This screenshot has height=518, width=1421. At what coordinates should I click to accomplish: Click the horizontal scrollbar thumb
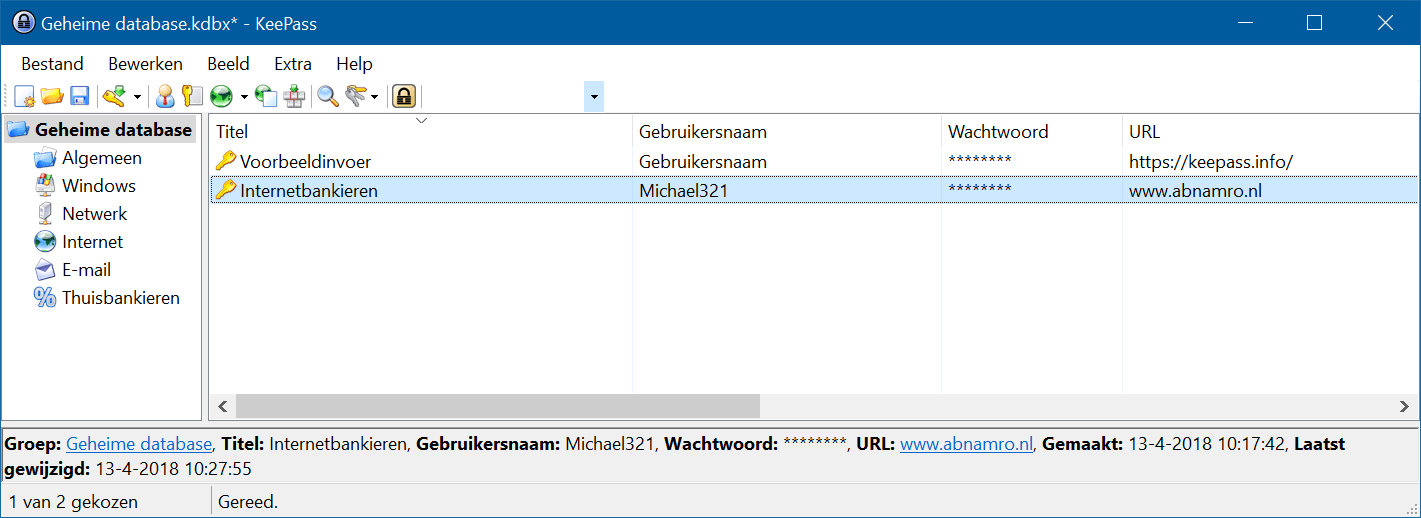pyautogui.click(x=498, y=406)
